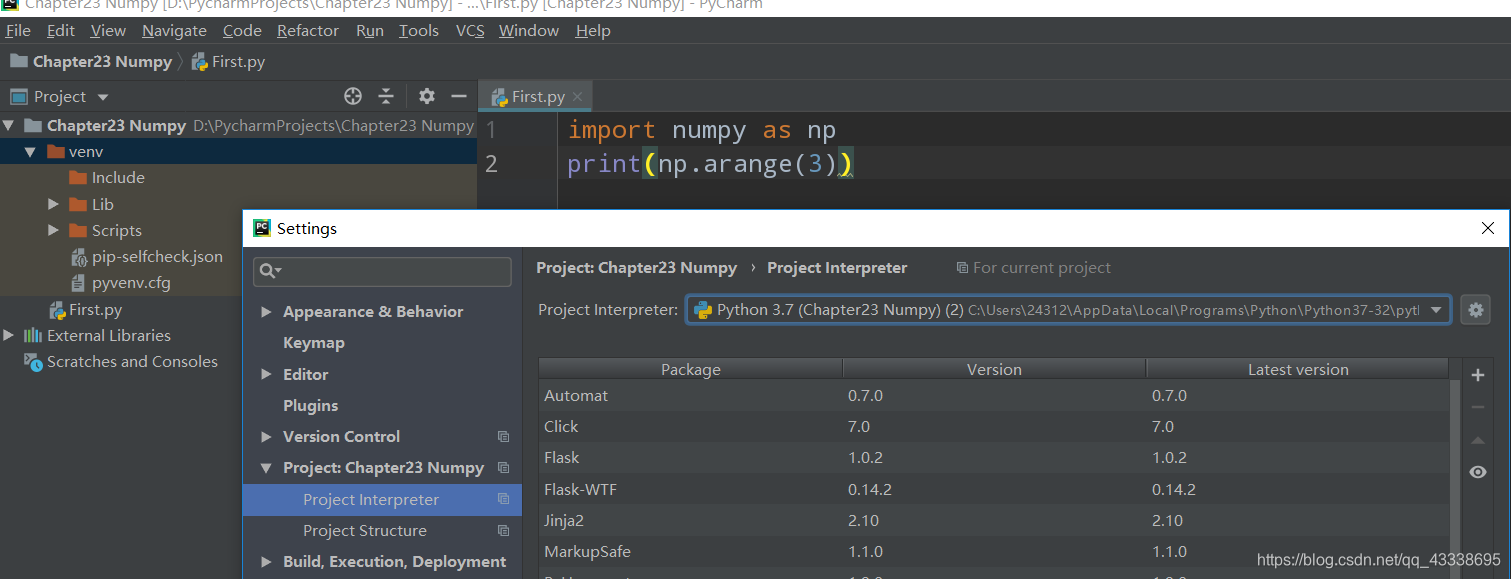Screen dimensions: 1511x579
Task: Toggle show early releases eye icon
Action: (x=1478, y=472)
